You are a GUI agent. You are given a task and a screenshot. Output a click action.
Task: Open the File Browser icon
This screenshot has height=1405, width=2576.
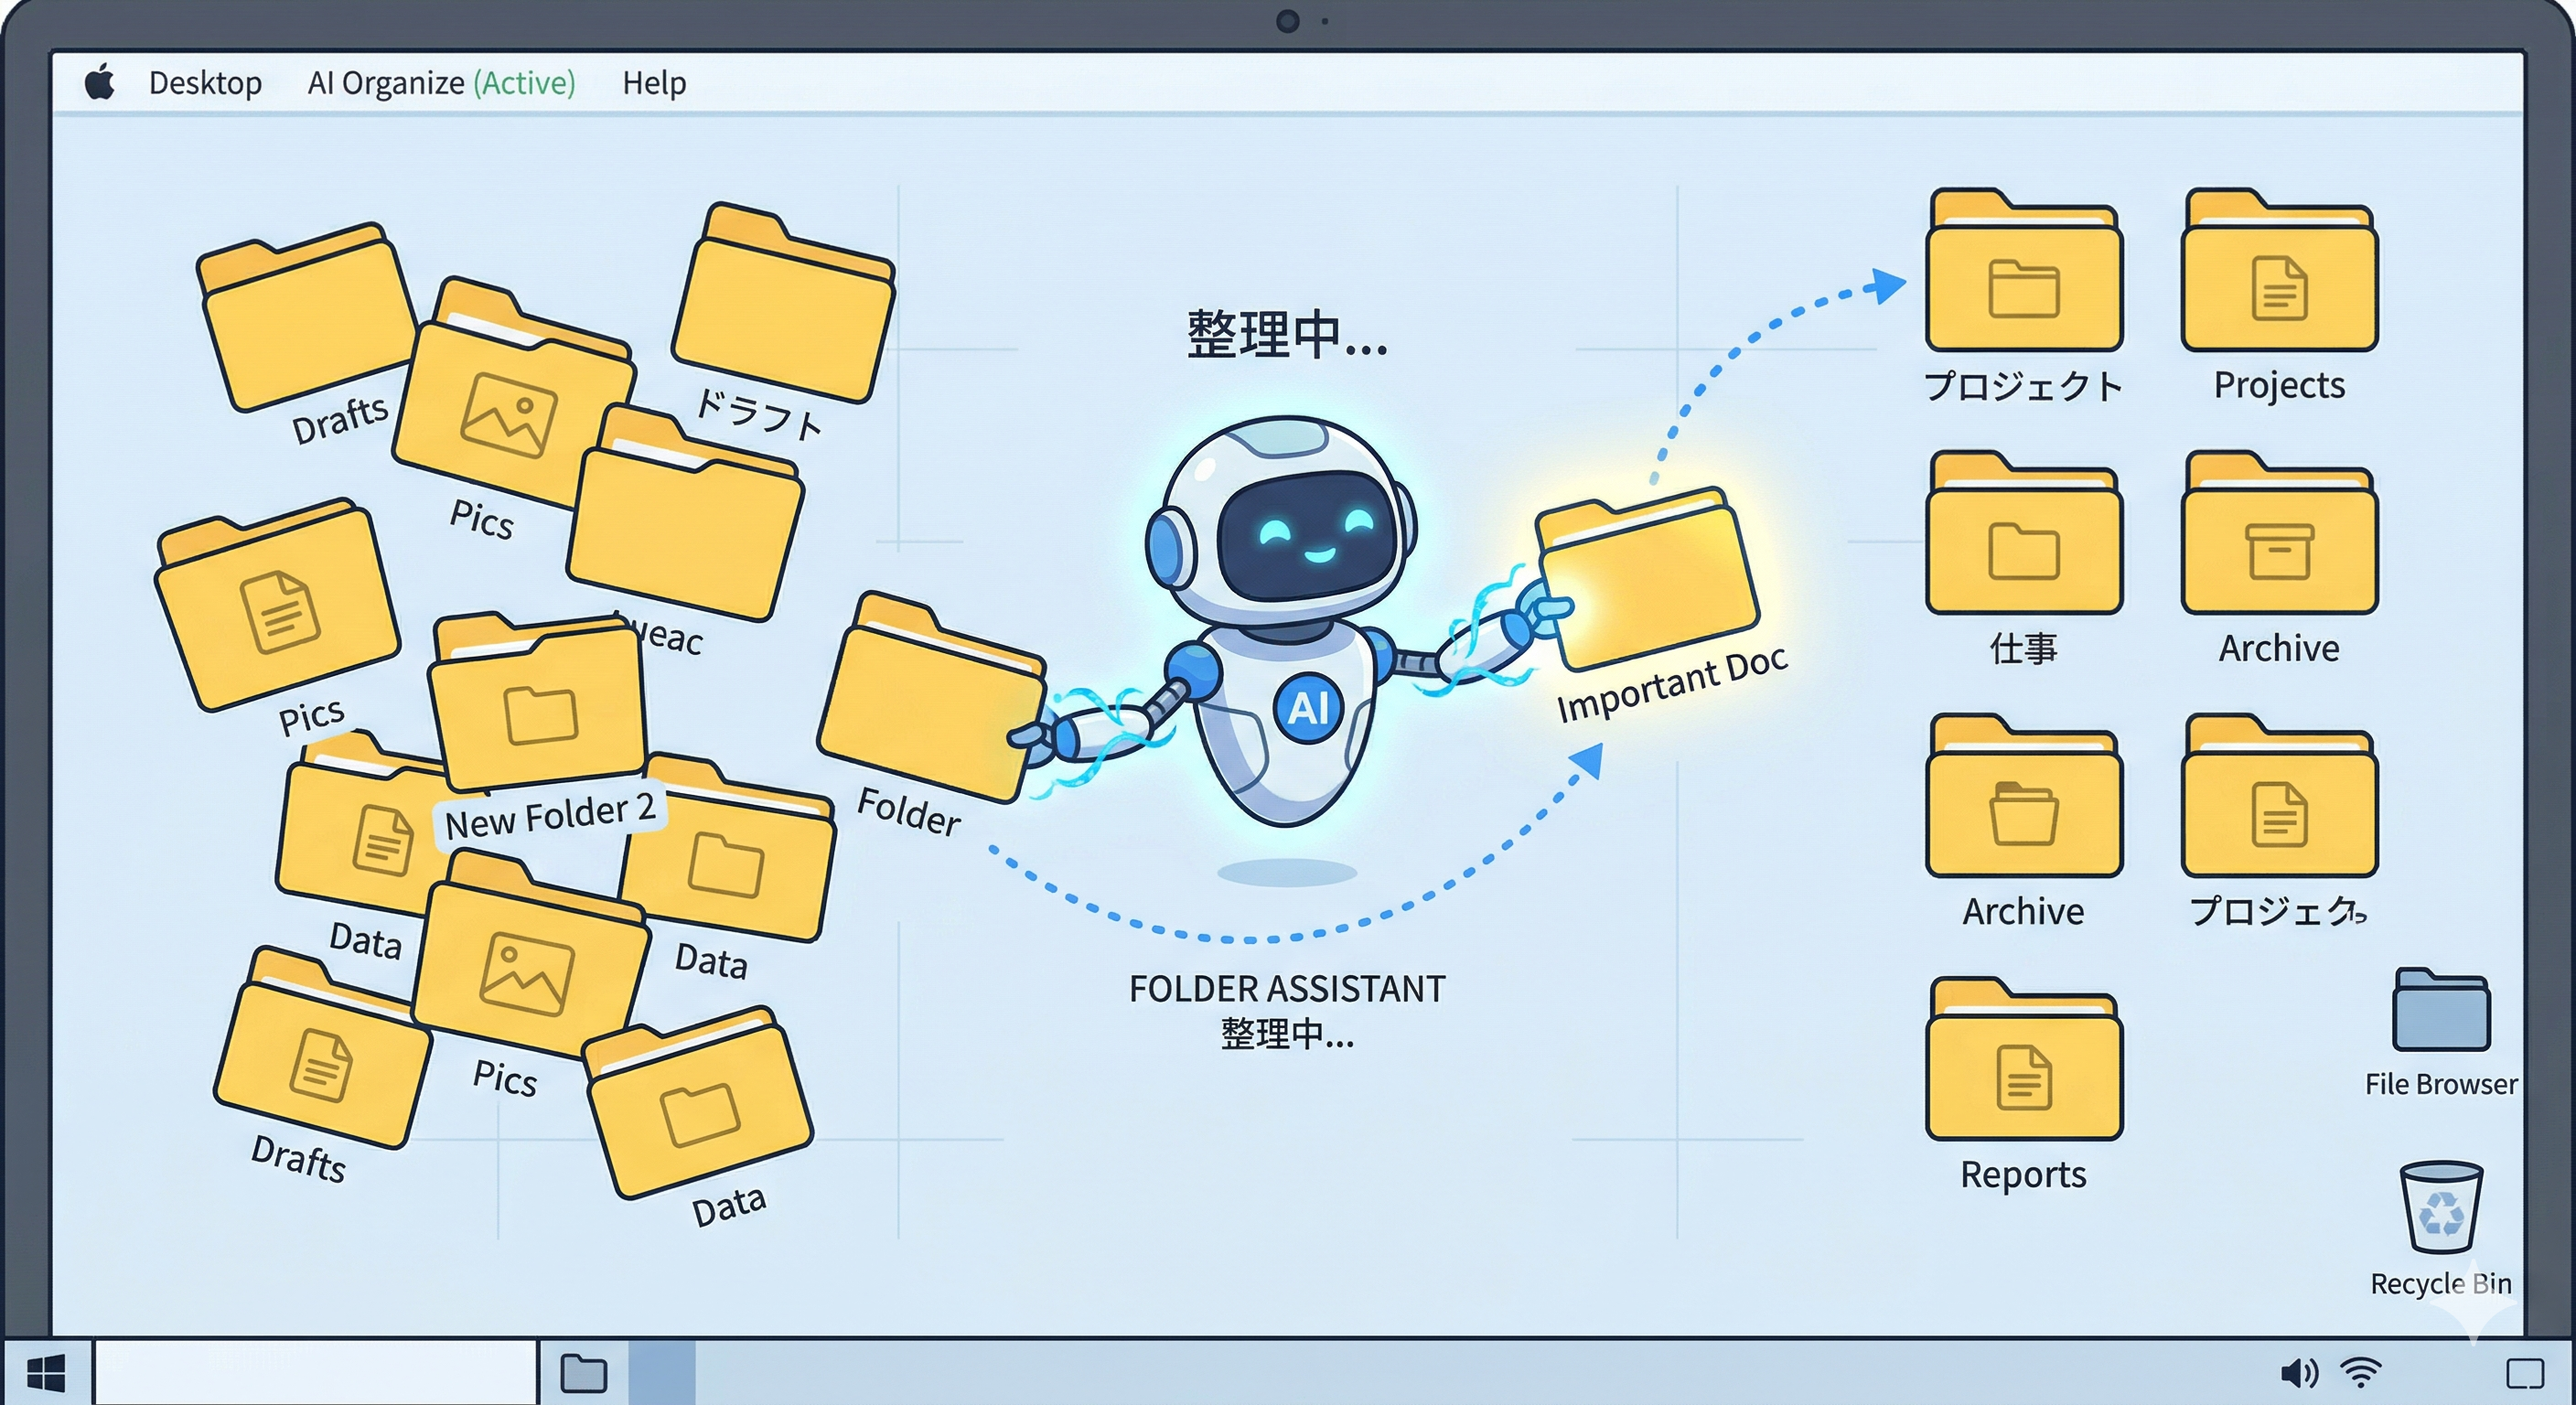[x=2440, y=1012]
